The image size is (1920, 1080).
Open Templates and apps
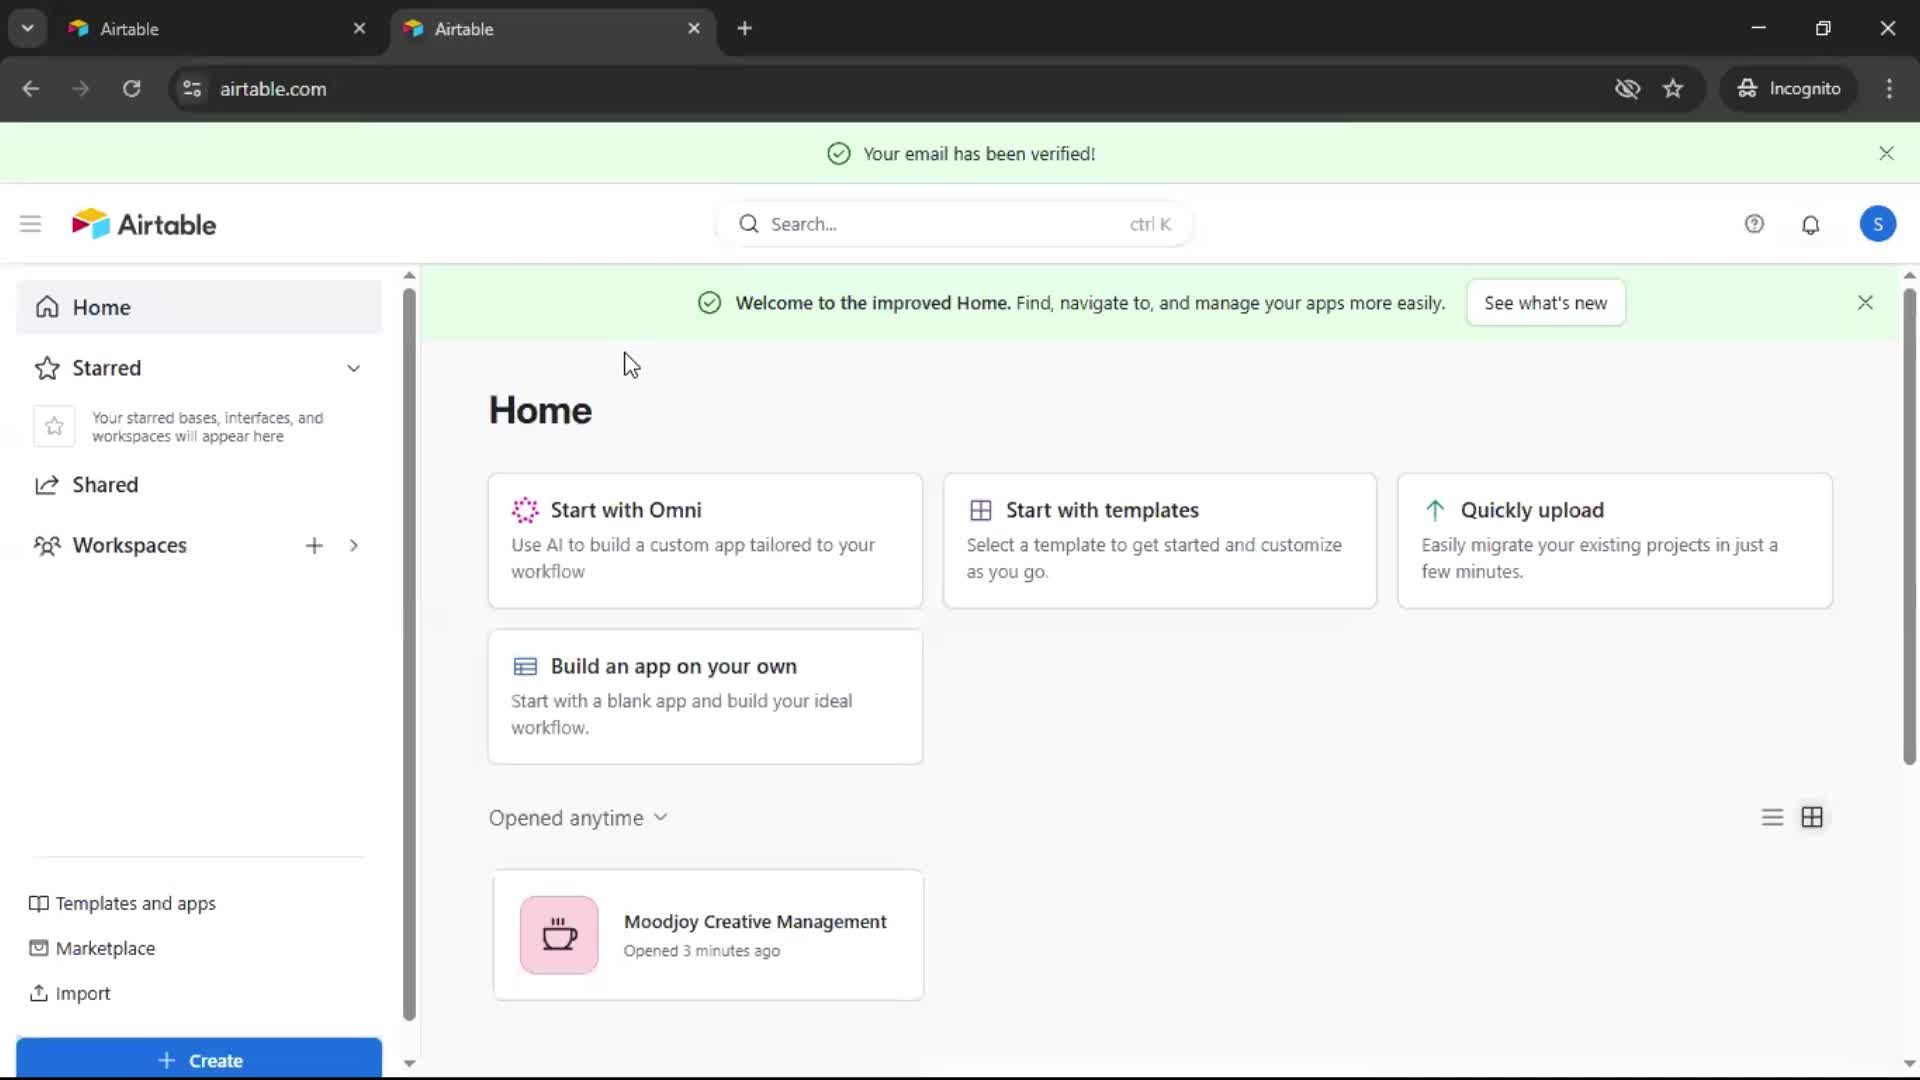(x=123, y=903)
